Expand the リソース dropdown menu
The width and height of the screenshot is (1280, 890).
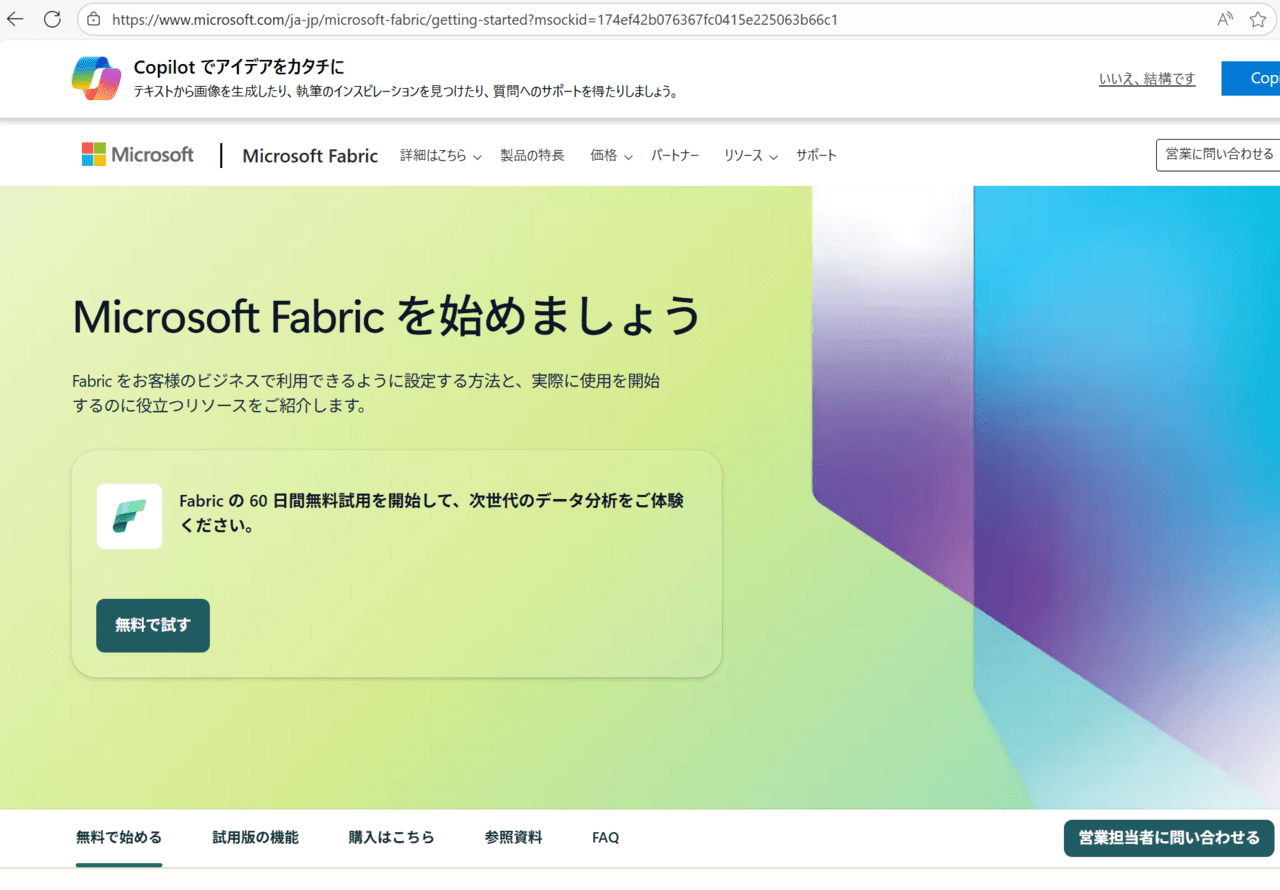751,156
